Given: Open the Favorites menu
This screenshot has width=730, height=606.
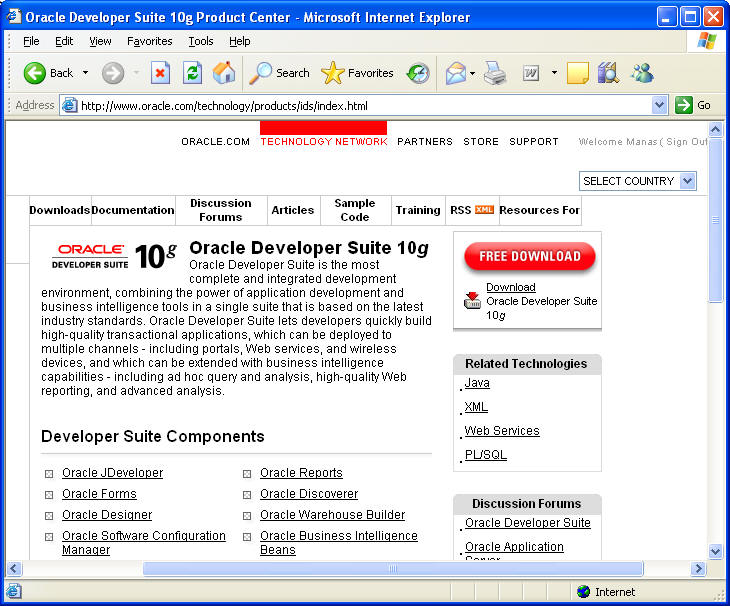Looking at the screenshot, I should (x=149, y=41).
